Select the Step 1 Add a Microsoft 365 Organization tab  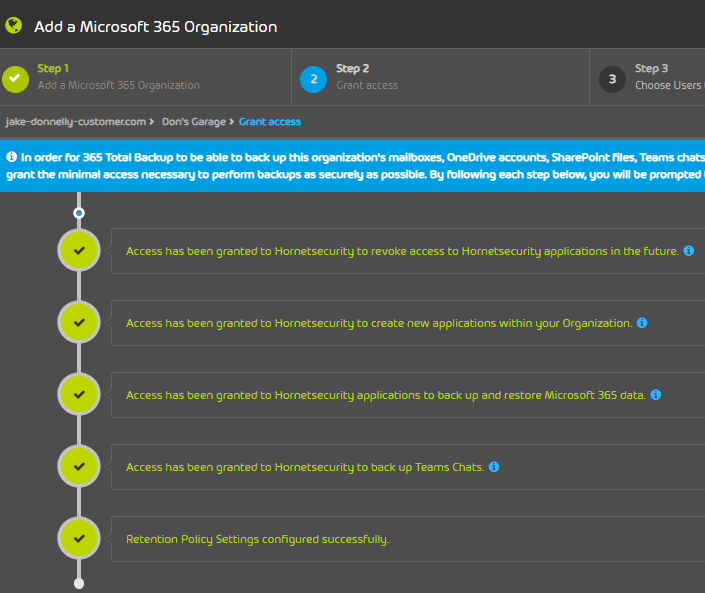tap(146, 77)
